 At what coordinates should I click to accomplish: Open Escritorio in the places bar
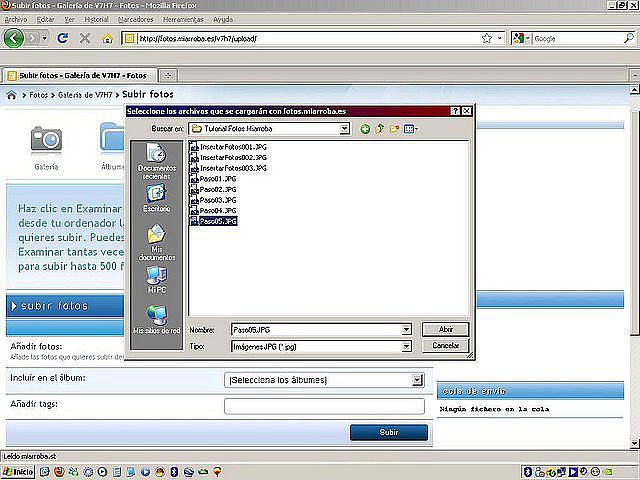tap(157, 198)
